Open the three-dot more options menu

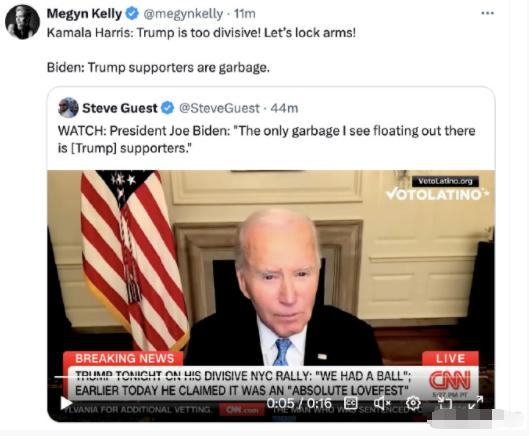487,13
